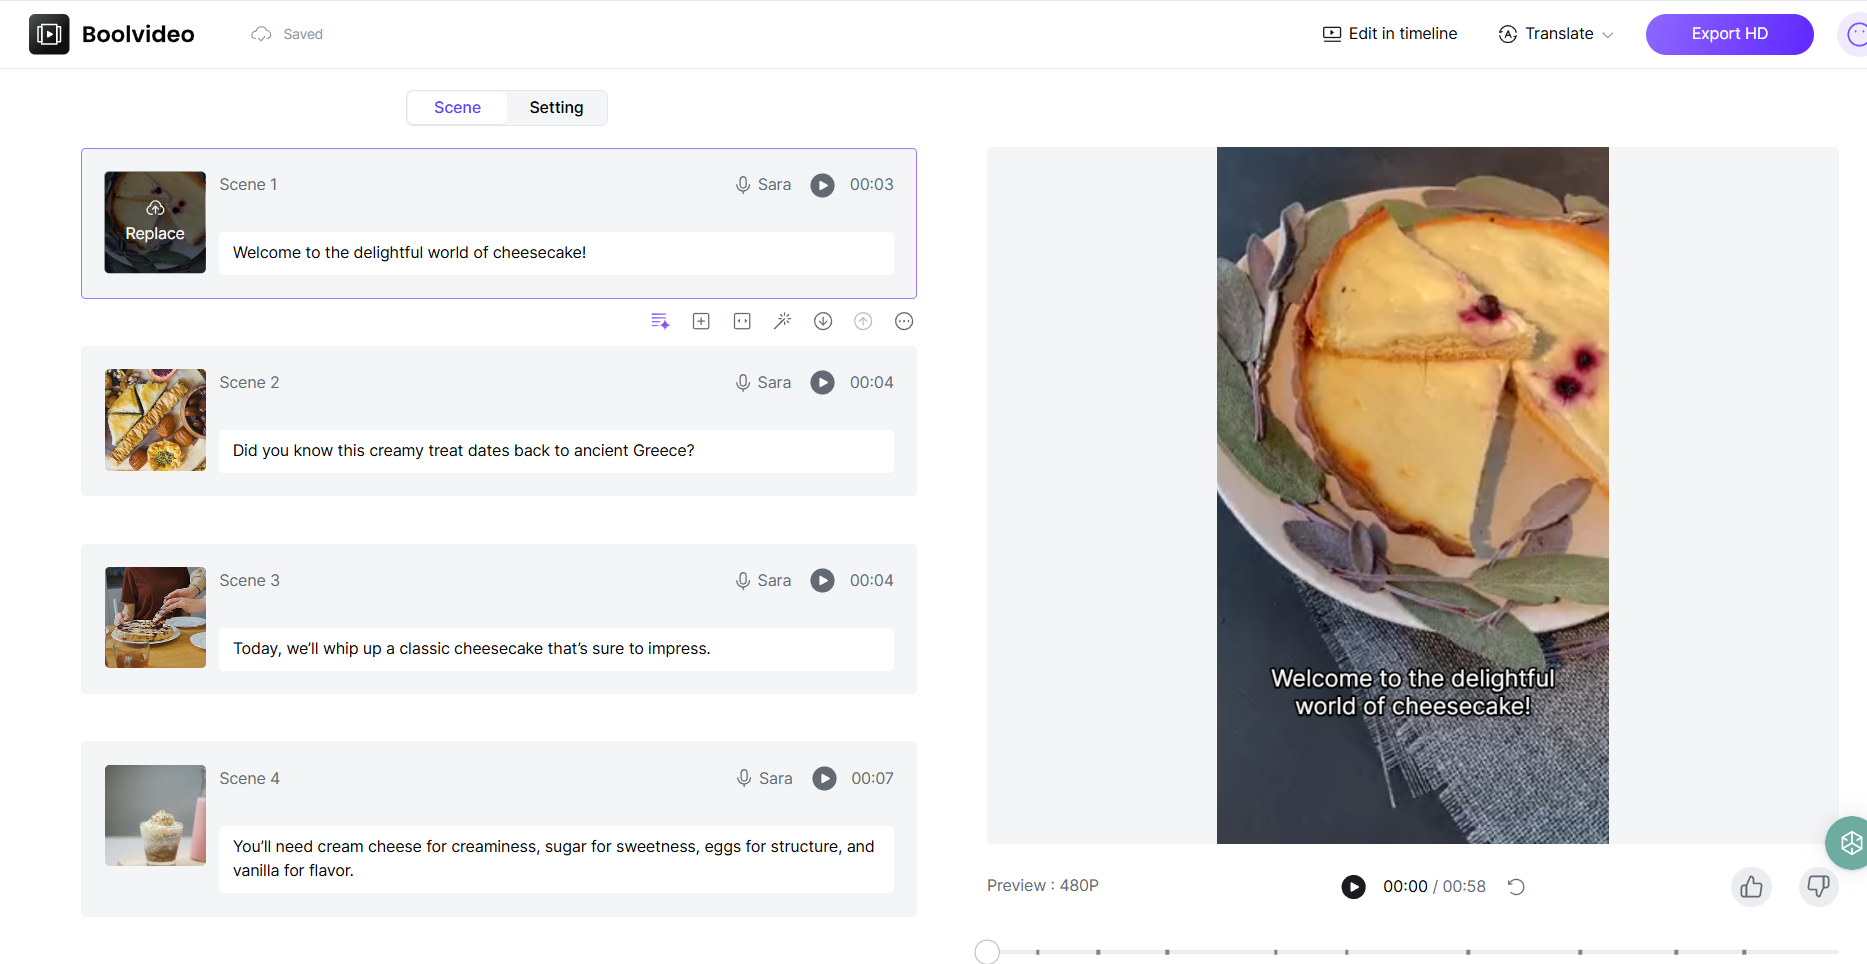Open Edit in timeline

point(1390,34)
